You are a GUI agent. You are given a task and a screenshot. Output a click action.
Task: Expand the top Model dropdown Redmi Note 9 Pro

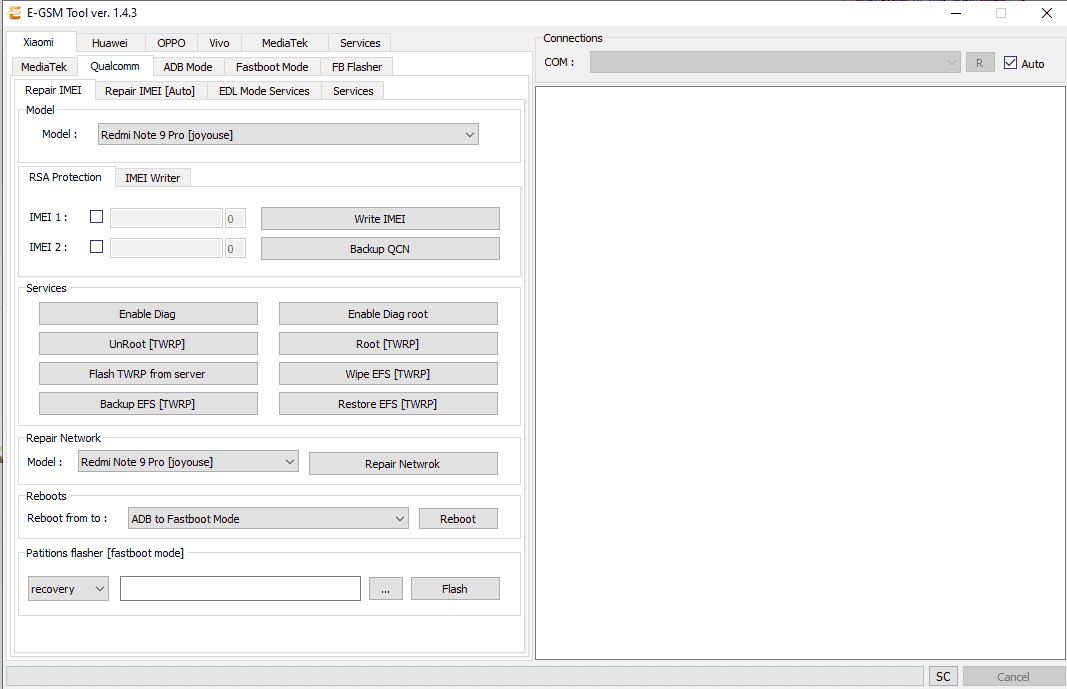[288, 135]
